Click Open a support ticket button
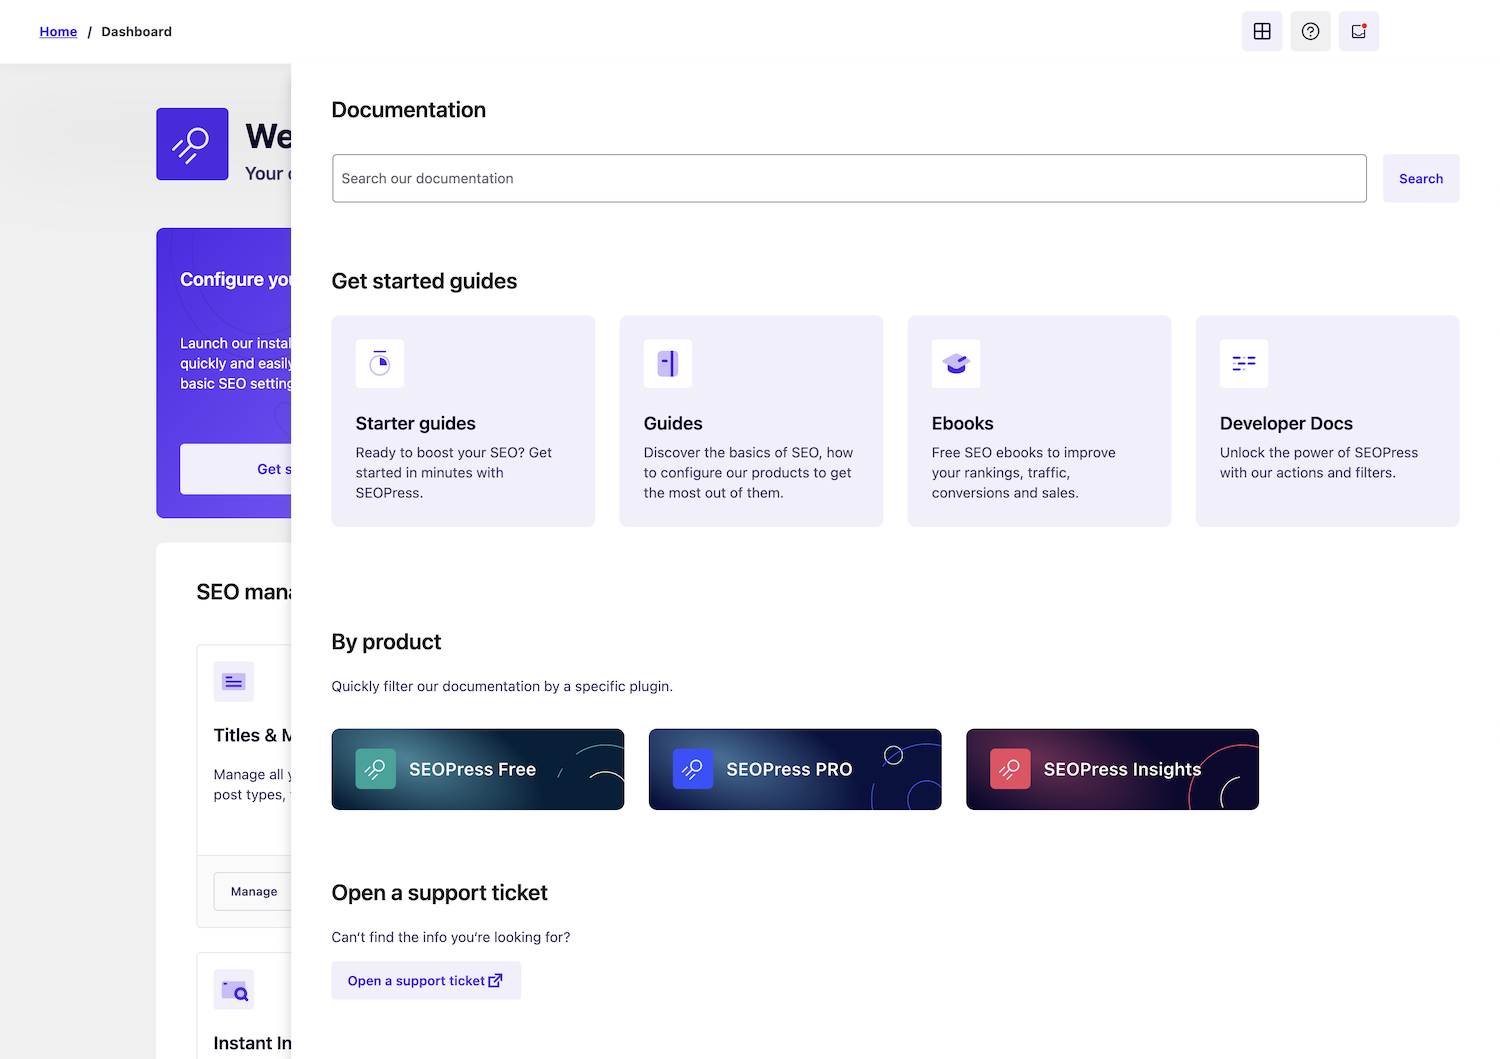The width and height of the screenshot is (1500, 1059). pyautogui.click(x=426, y=981)
